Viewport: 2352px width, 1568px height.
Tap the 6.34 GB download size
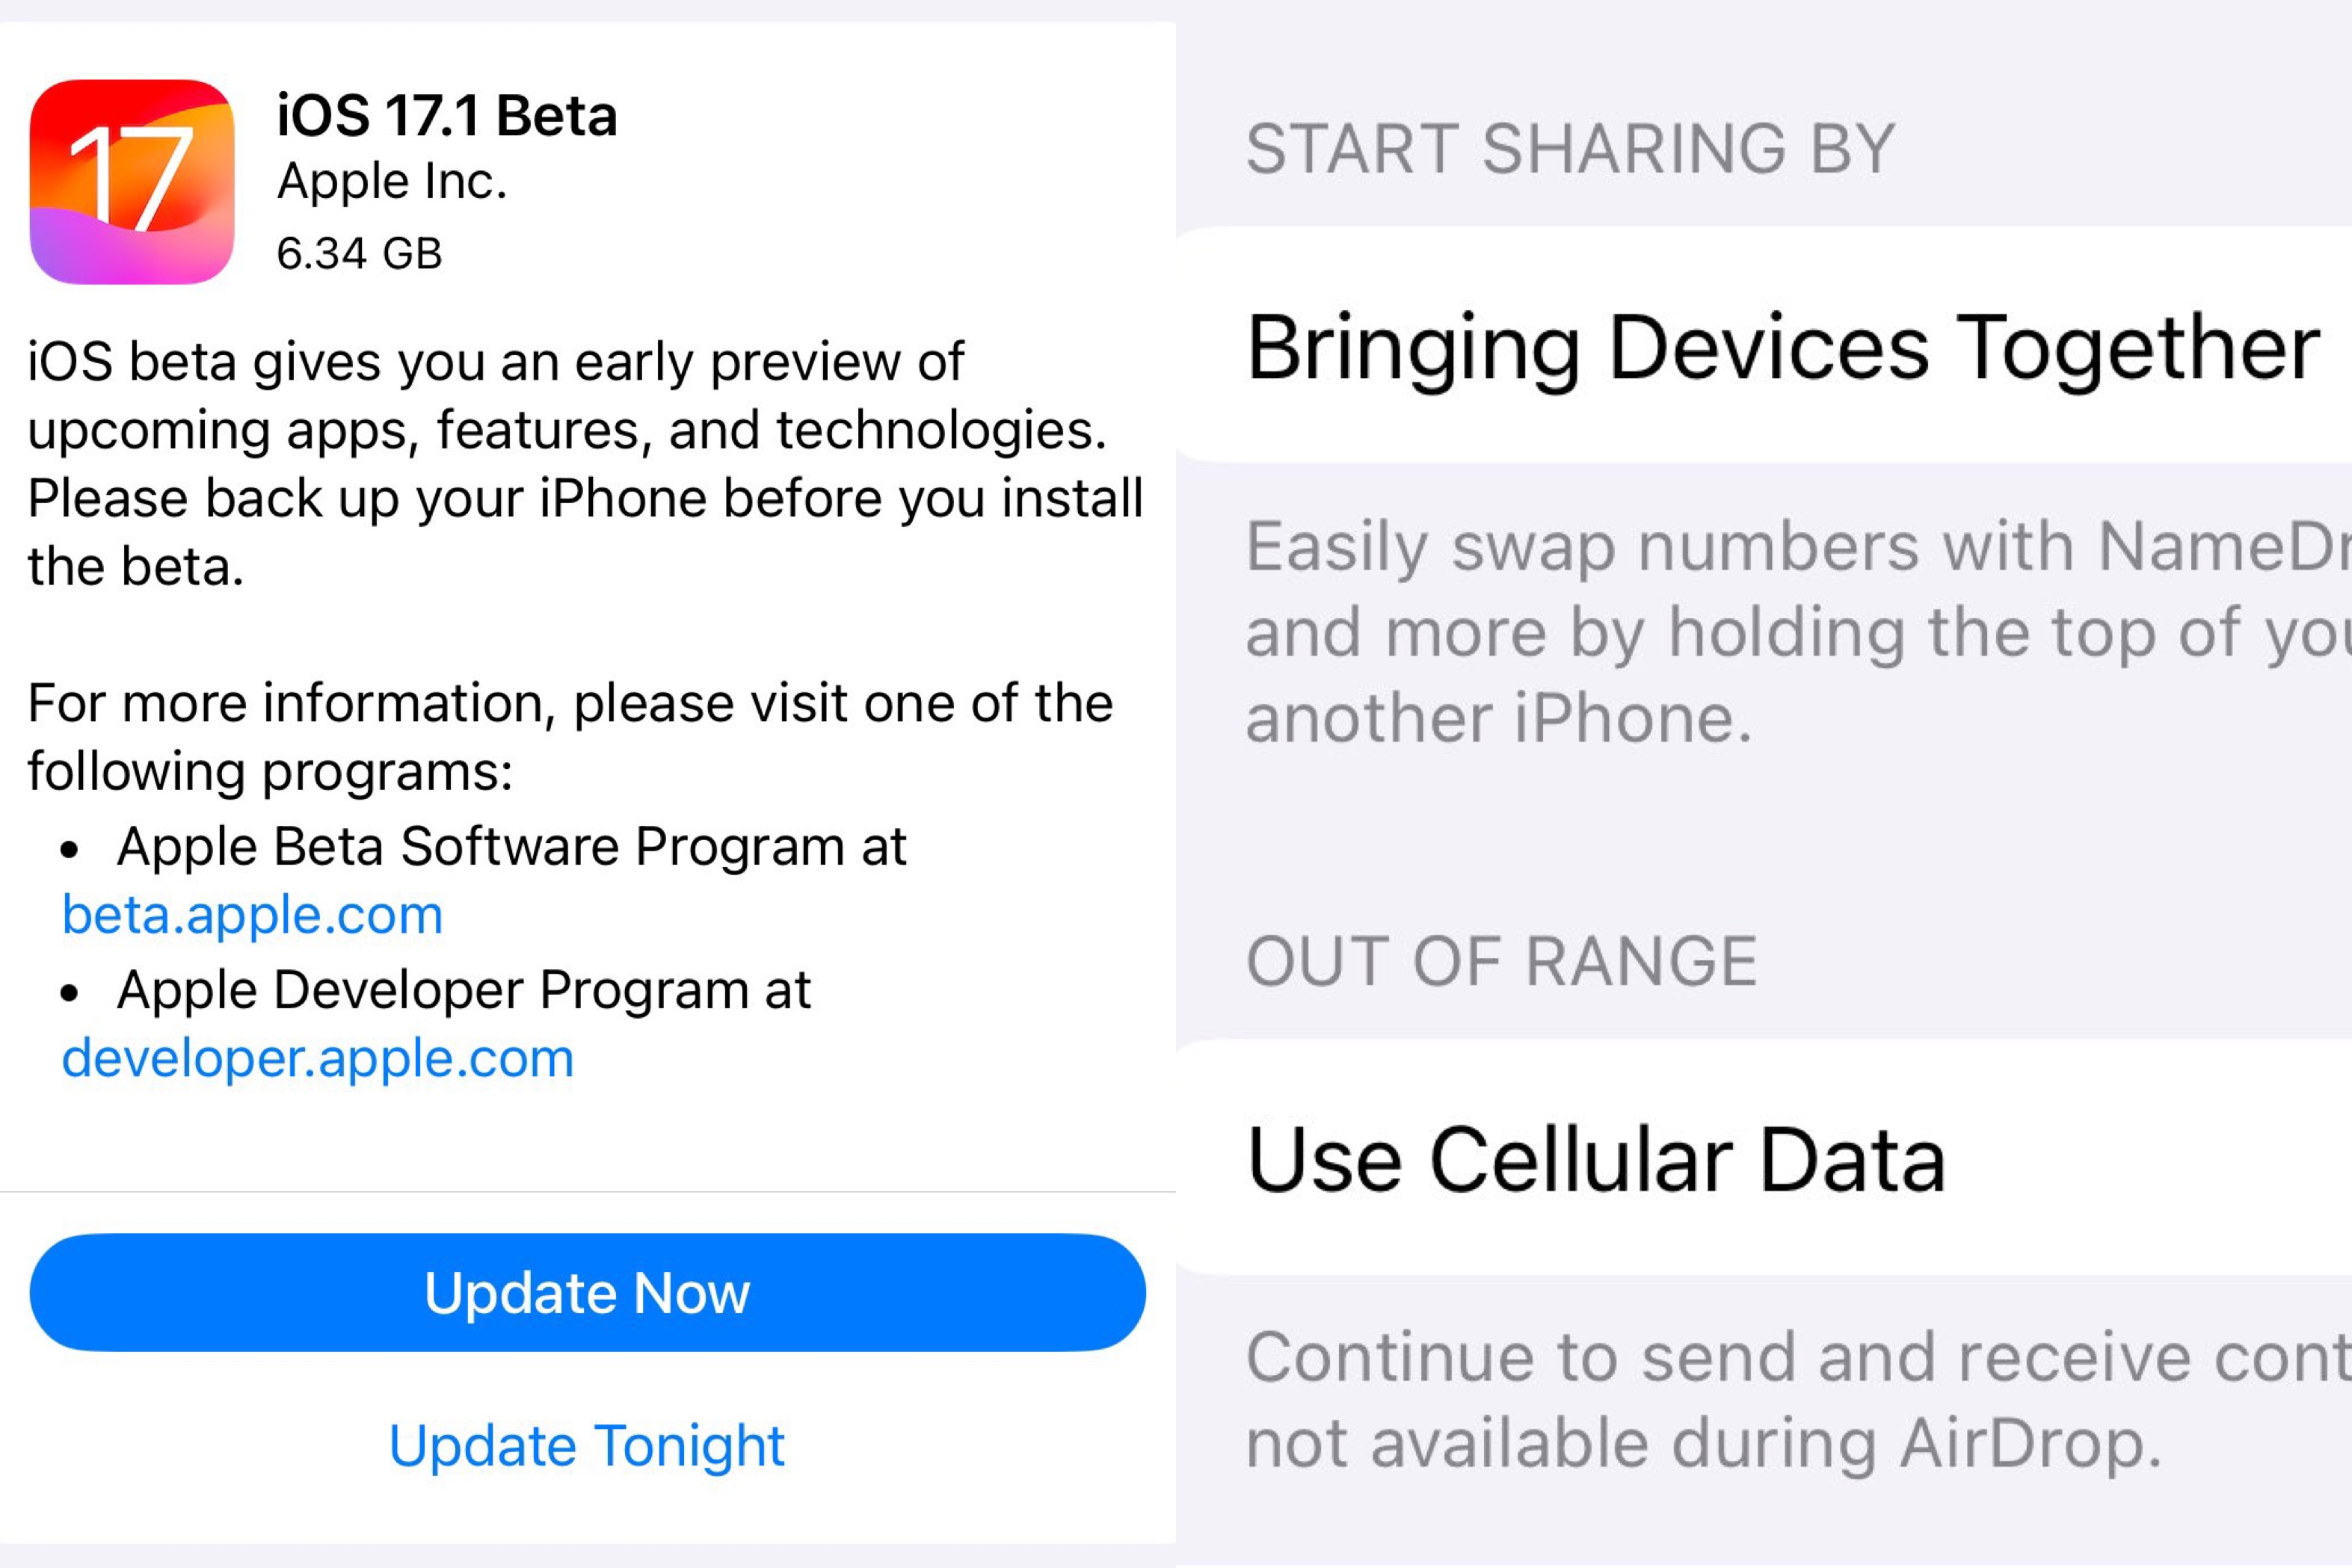tap(359, 253)
